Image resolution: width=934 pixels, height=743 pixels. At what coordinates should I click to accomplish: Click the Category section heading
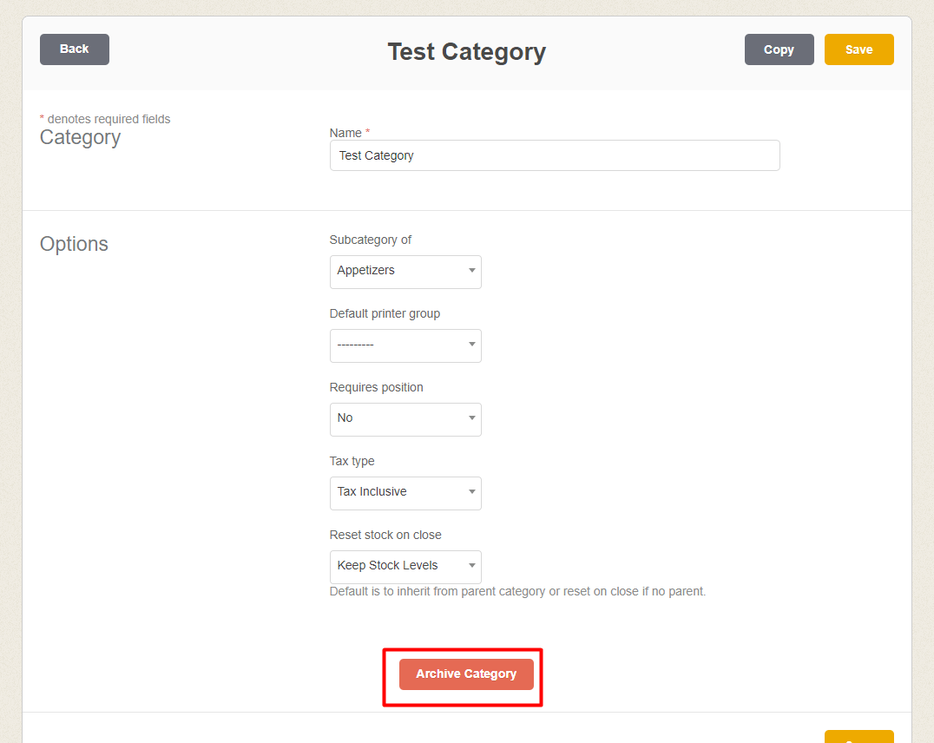tap(80, 138)
